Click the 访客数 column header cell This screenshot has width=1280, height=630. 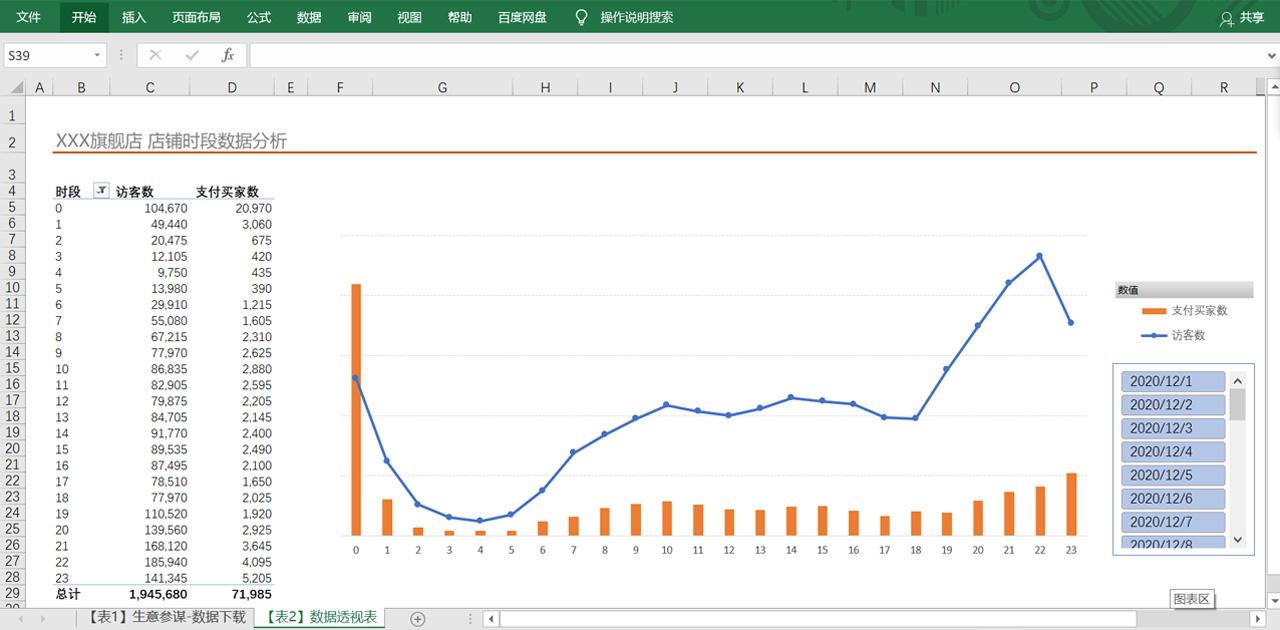tap(150, 191)
